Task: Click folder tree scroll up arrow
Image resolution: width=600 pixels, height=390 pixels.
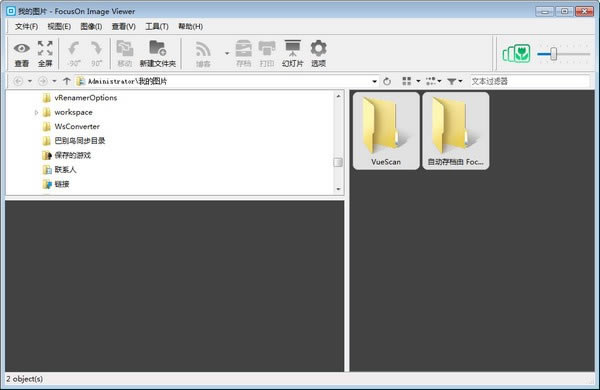Action: click(x=338, y=96)
